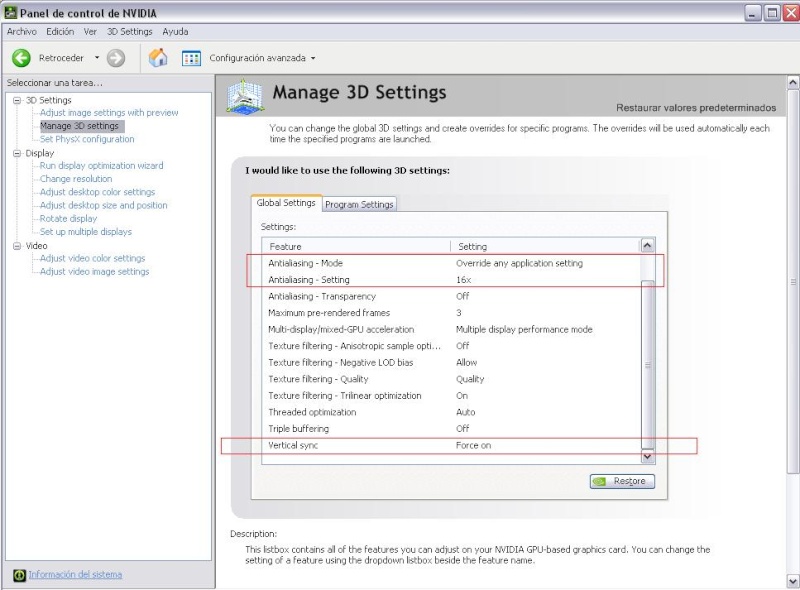Click the grey forward arrow icon
This screenshot has height=590, width=800.
[x=116, y=58]
